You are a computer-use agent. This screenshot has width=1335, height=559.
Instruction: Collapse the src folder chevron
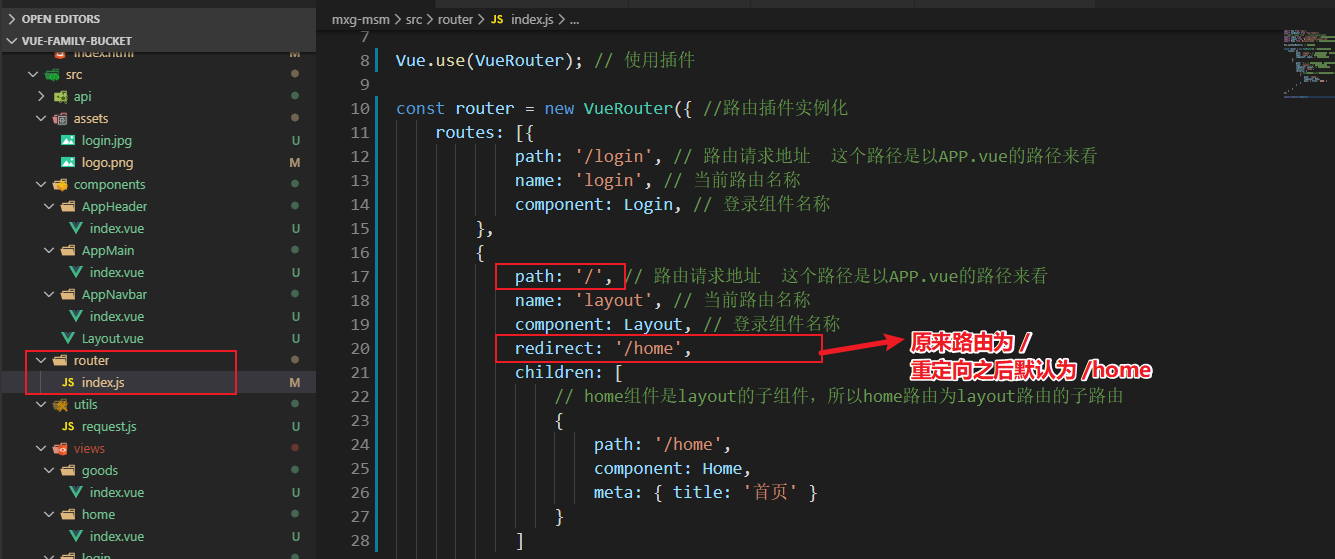pos(32,75)
